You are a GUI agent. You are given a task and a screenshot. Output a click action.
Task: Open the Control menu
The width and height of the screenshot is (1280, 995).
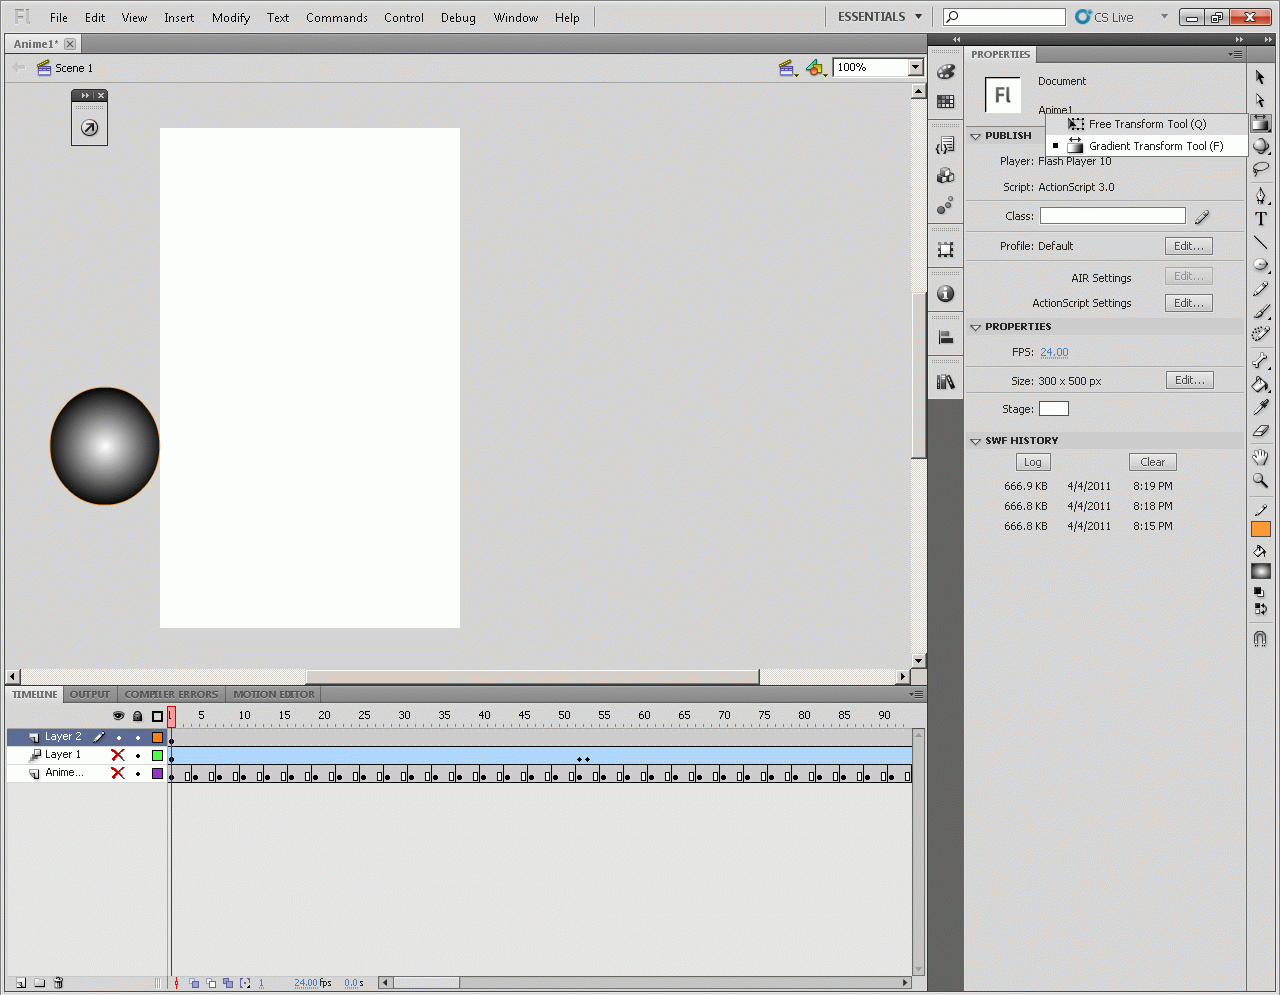[x=404, y=17]
